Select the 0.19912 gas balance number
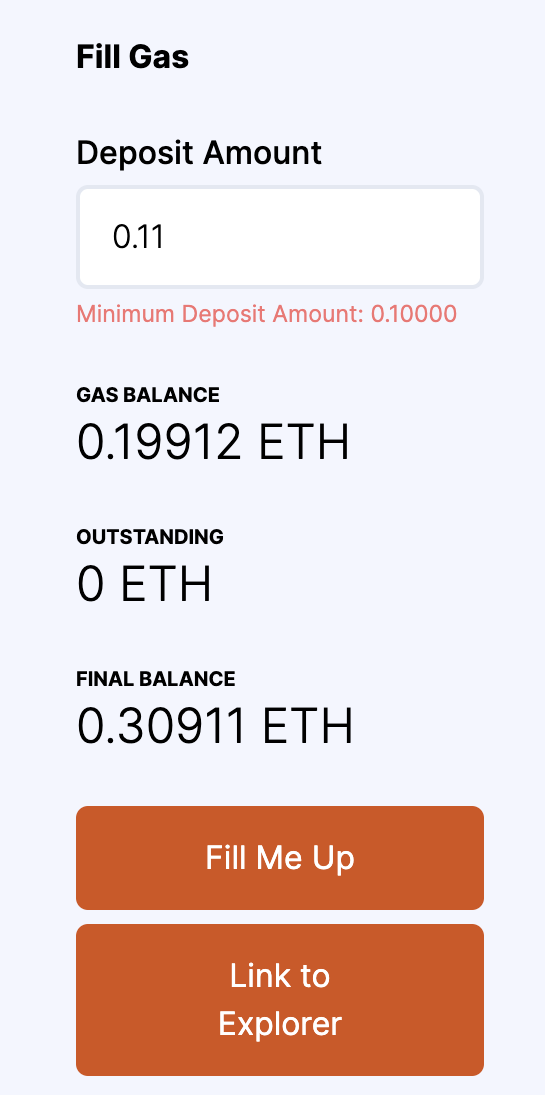The width and height of the screenshot is (545, 1095). [159, 443]
